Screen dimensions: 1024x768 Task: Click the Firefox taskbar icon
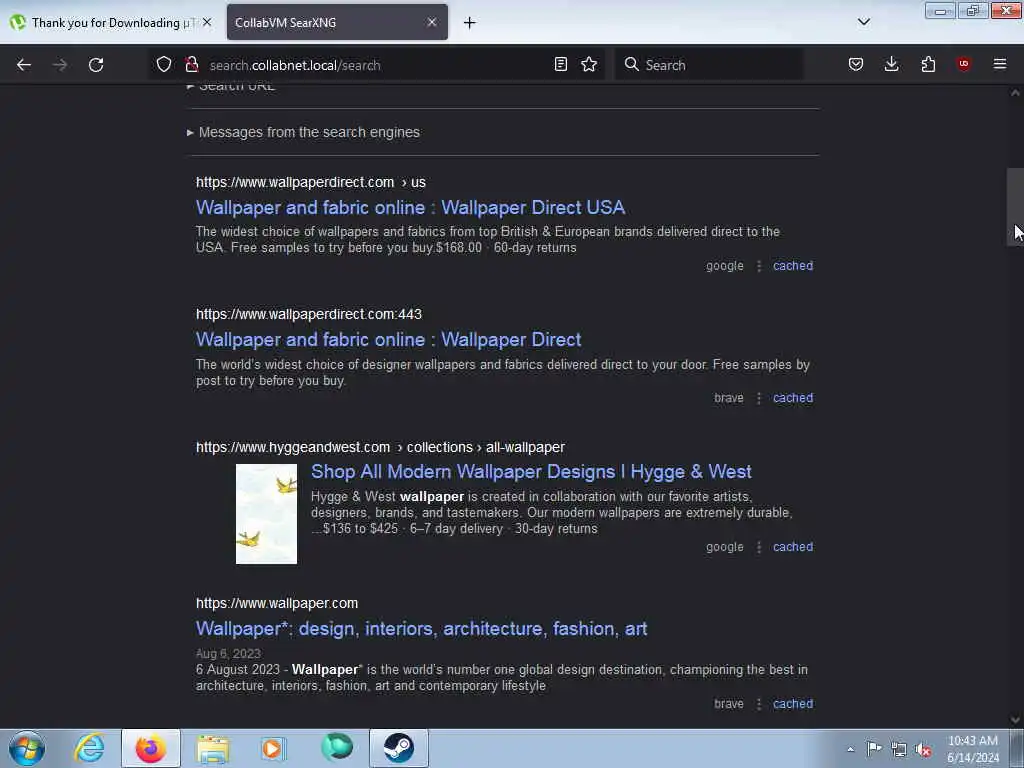151,748
